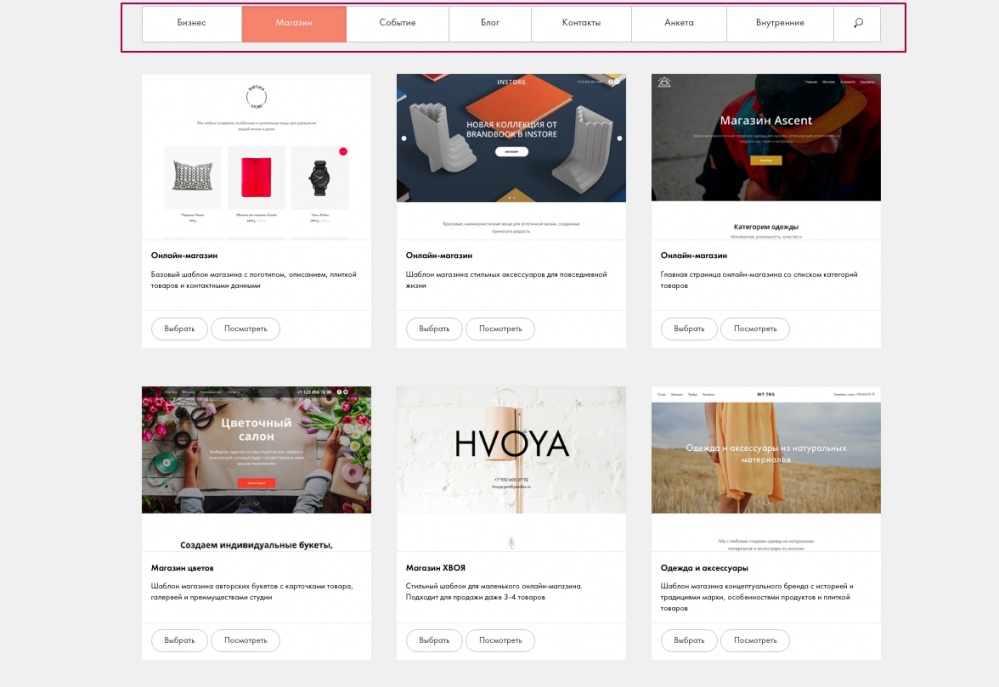
Task: Open the HVOYA thumbnail
Action: 511,468
